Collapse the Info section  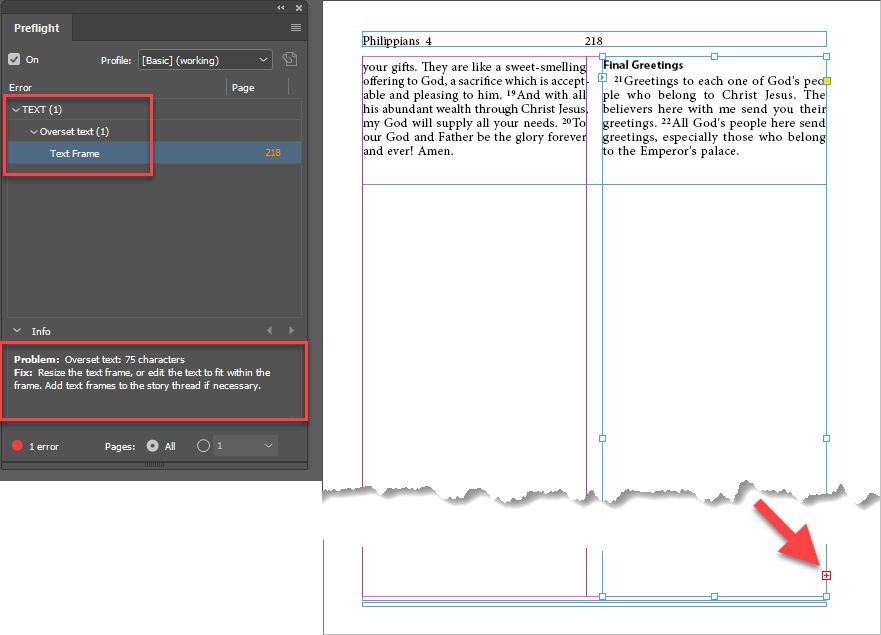[x=17, y=330]
